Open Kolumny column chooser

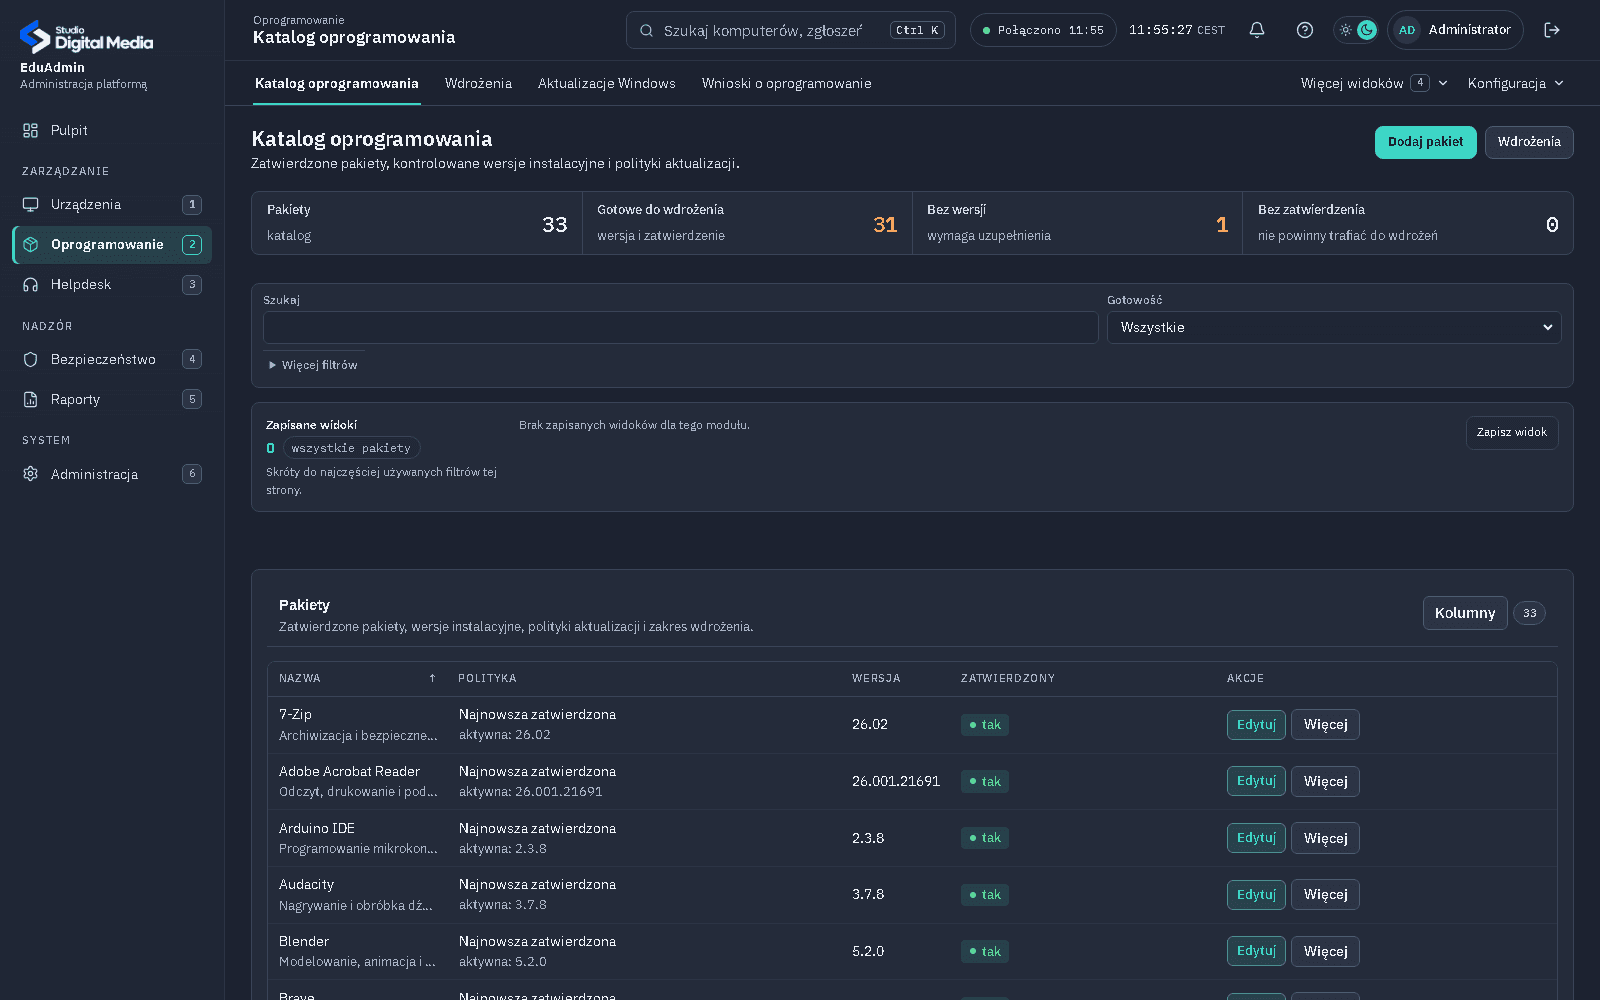1465,613
